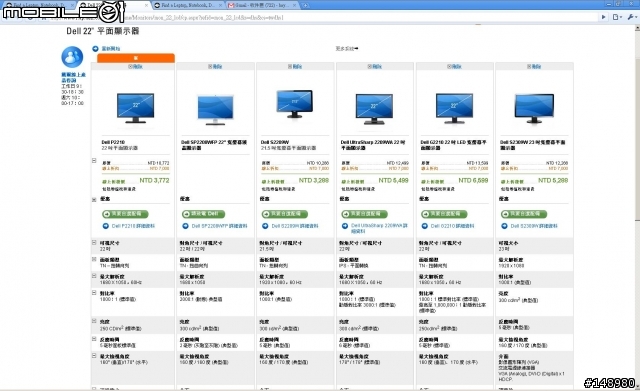Screen dimensions: 640x391
Task: Close the Gmail browser tab
Action: click(x=294, y=5)
